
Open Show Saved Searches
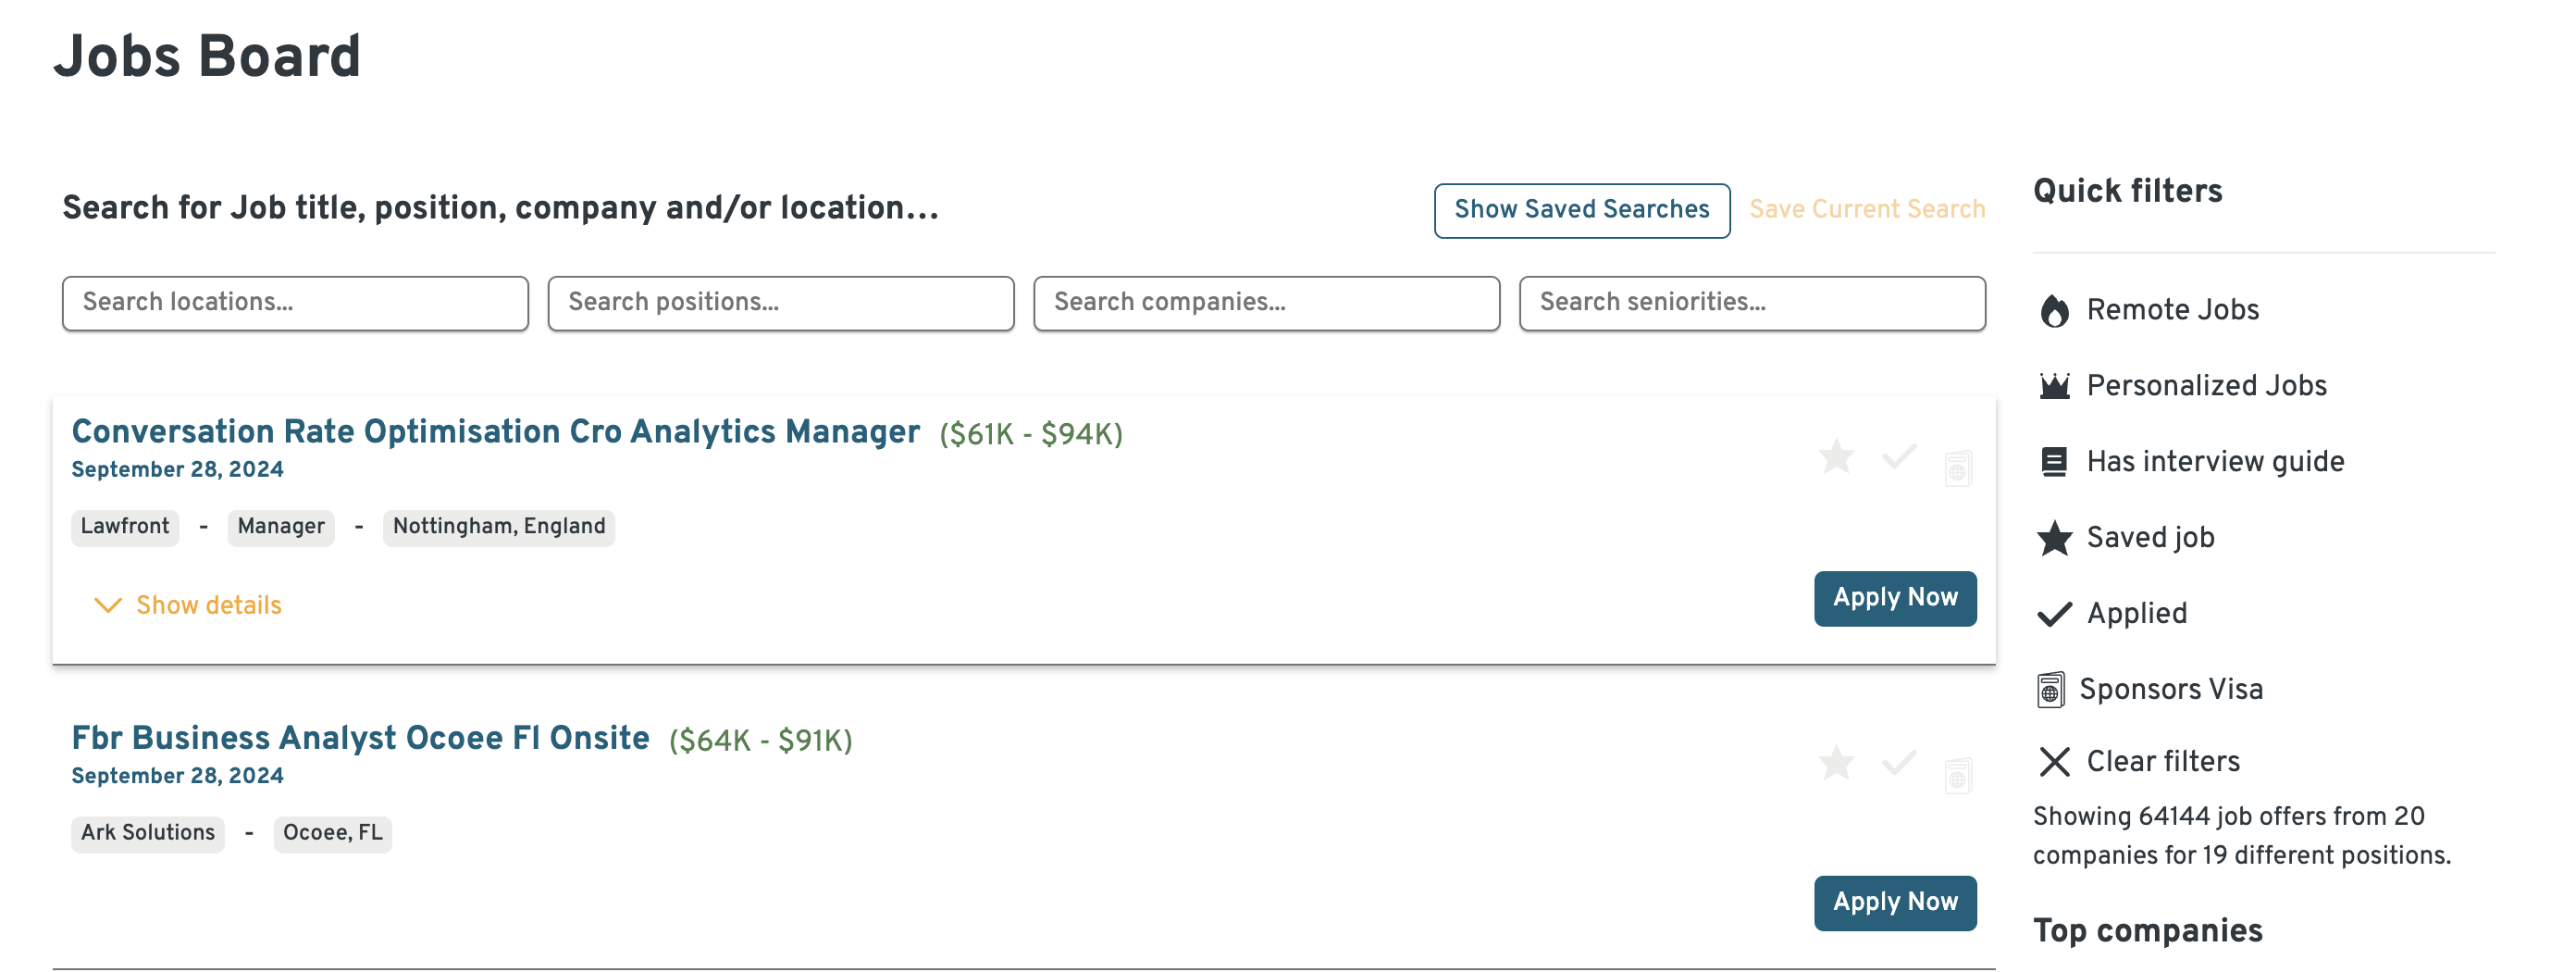(1582, 210)
